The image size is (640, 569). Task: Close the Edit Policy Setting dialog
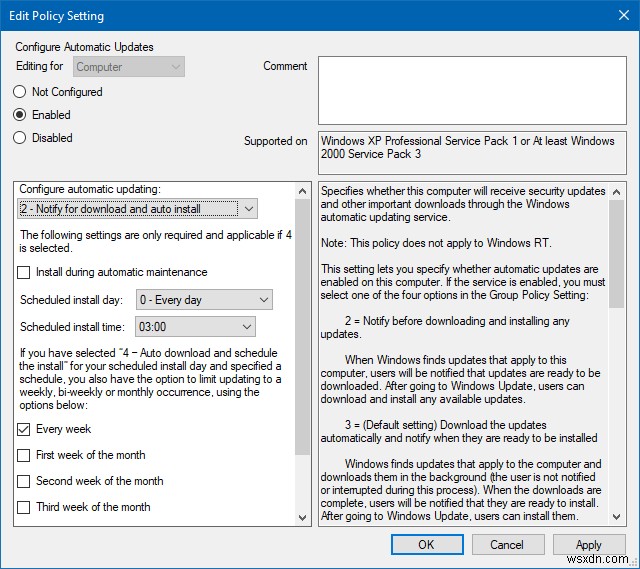(624, 16)
